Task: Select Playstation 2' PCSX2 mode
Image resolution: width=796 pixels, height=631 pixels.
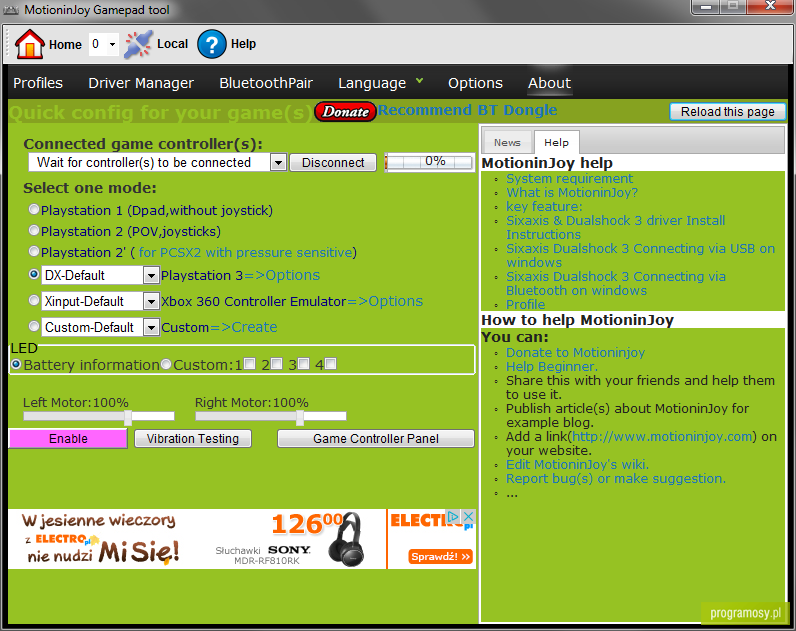Action: (x=34, y=251)
